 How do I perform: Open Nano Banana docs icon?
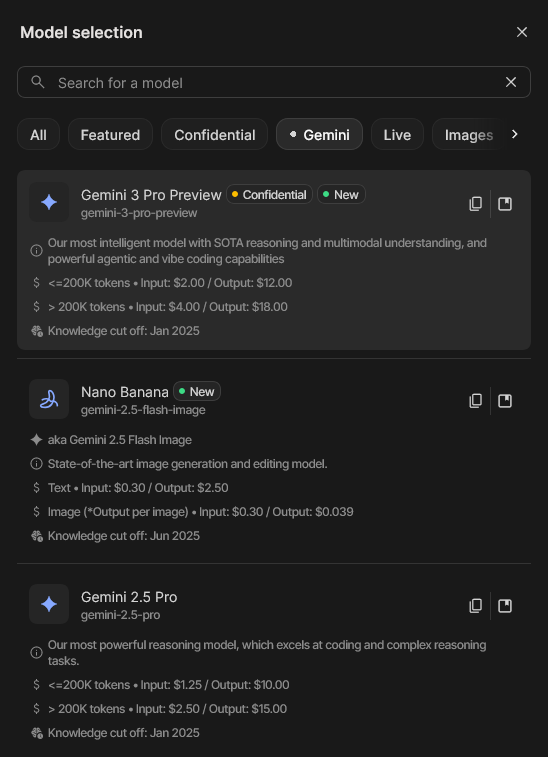click(505, 401)
